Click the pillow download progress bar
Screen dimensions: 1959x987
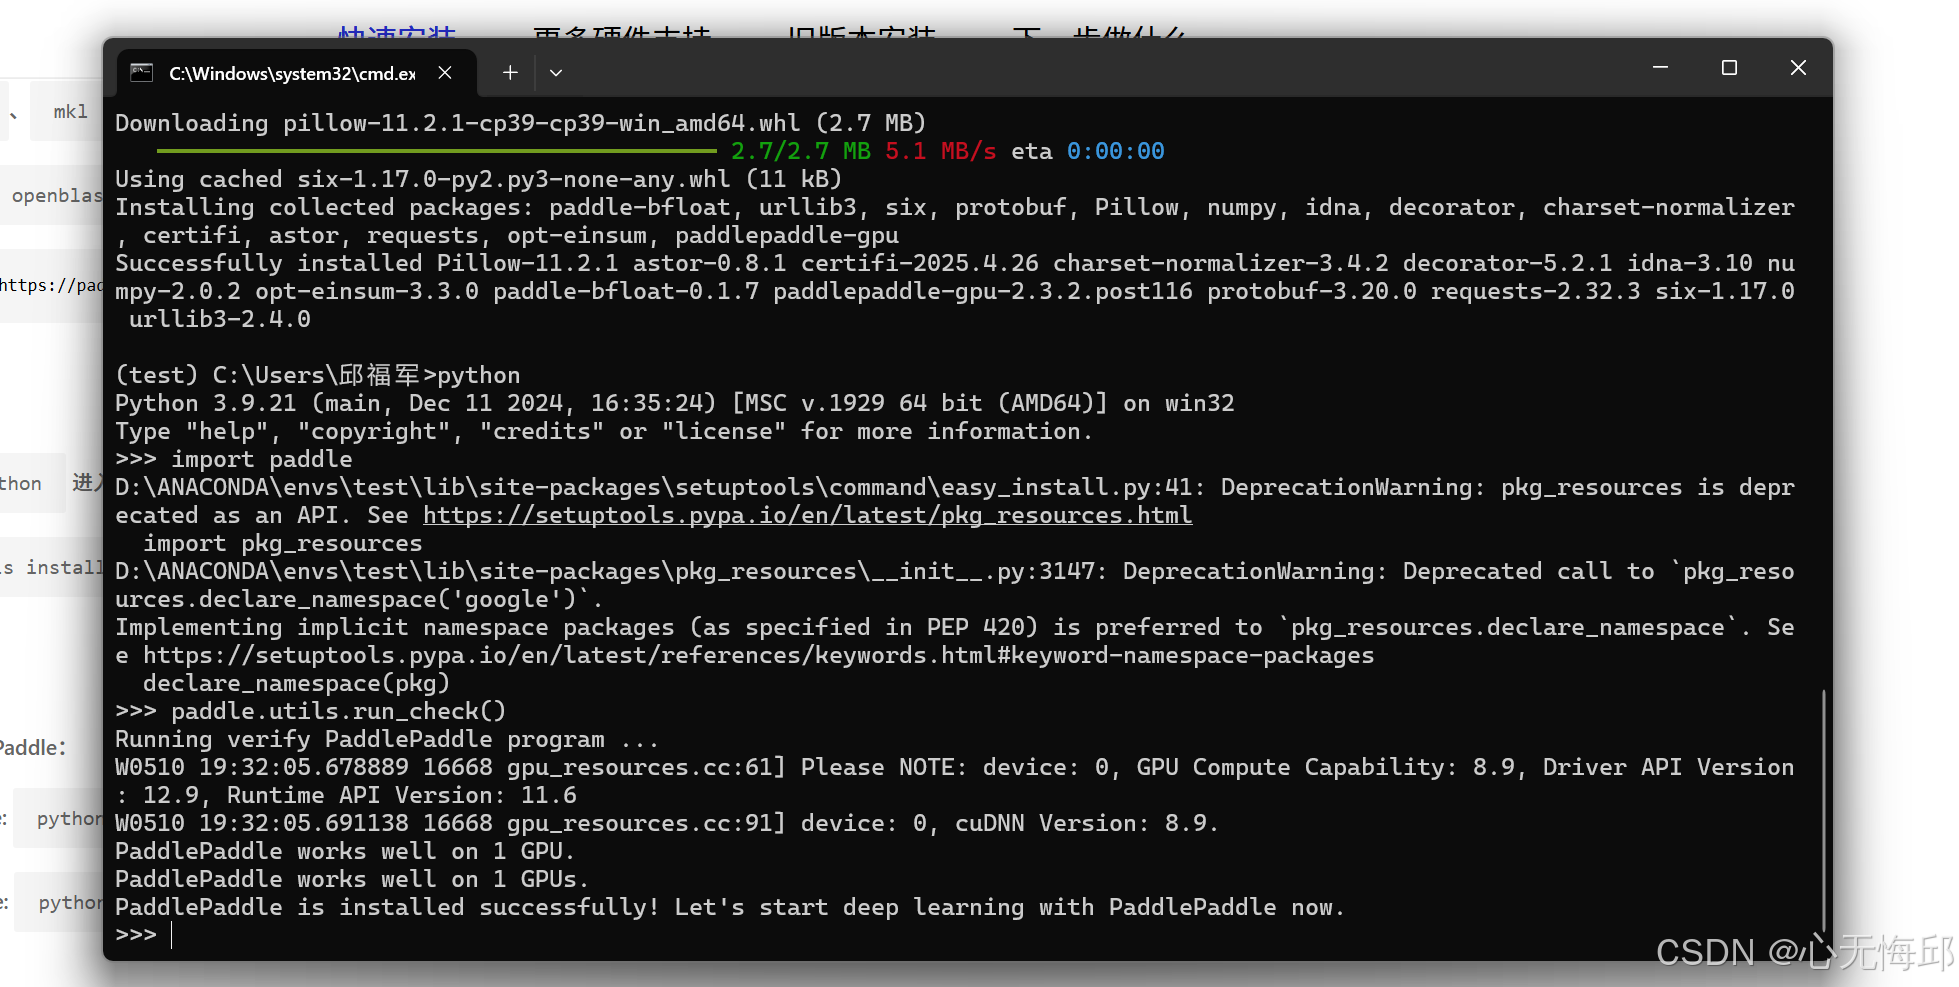[x=435, y=151]
